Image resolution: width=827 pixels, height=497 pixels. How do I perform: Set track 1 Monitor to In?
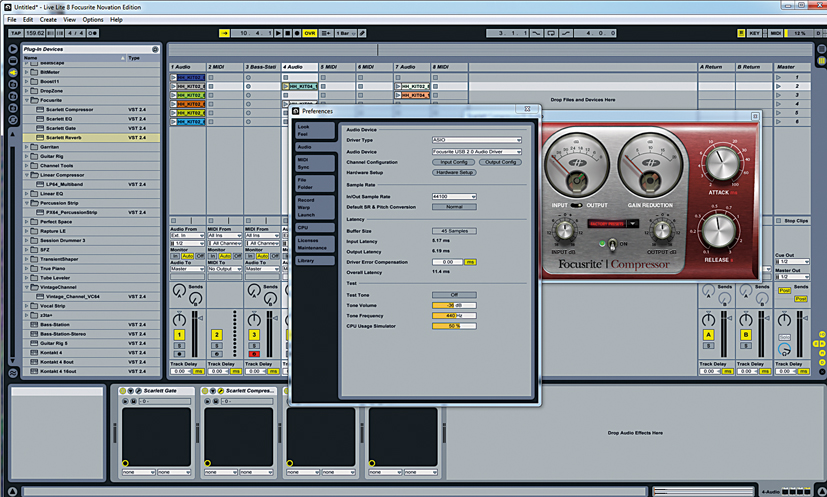click(175, 256)
